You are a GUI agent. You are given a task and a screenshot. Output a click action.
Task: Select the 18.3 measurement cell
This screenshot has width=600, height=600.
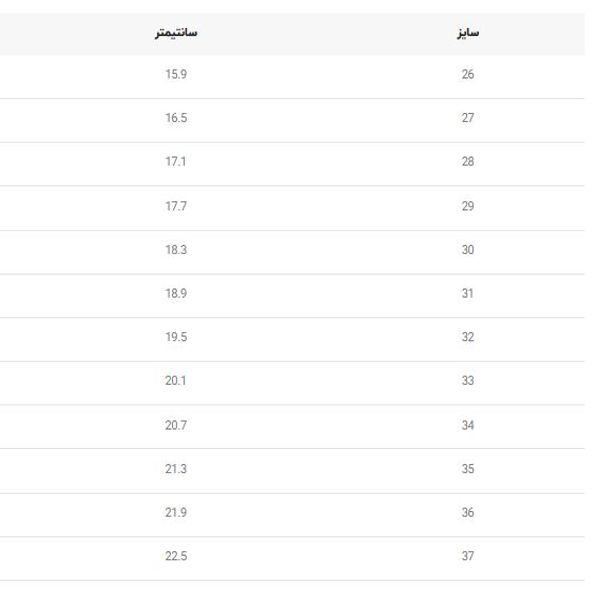point(176,250)
